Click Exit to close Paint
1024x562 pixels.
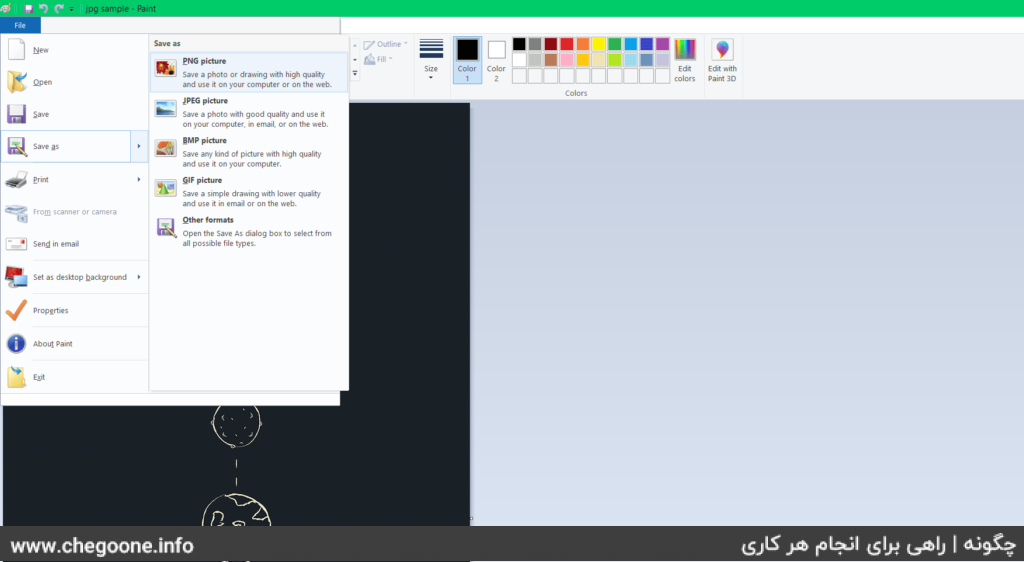[74, 377]
